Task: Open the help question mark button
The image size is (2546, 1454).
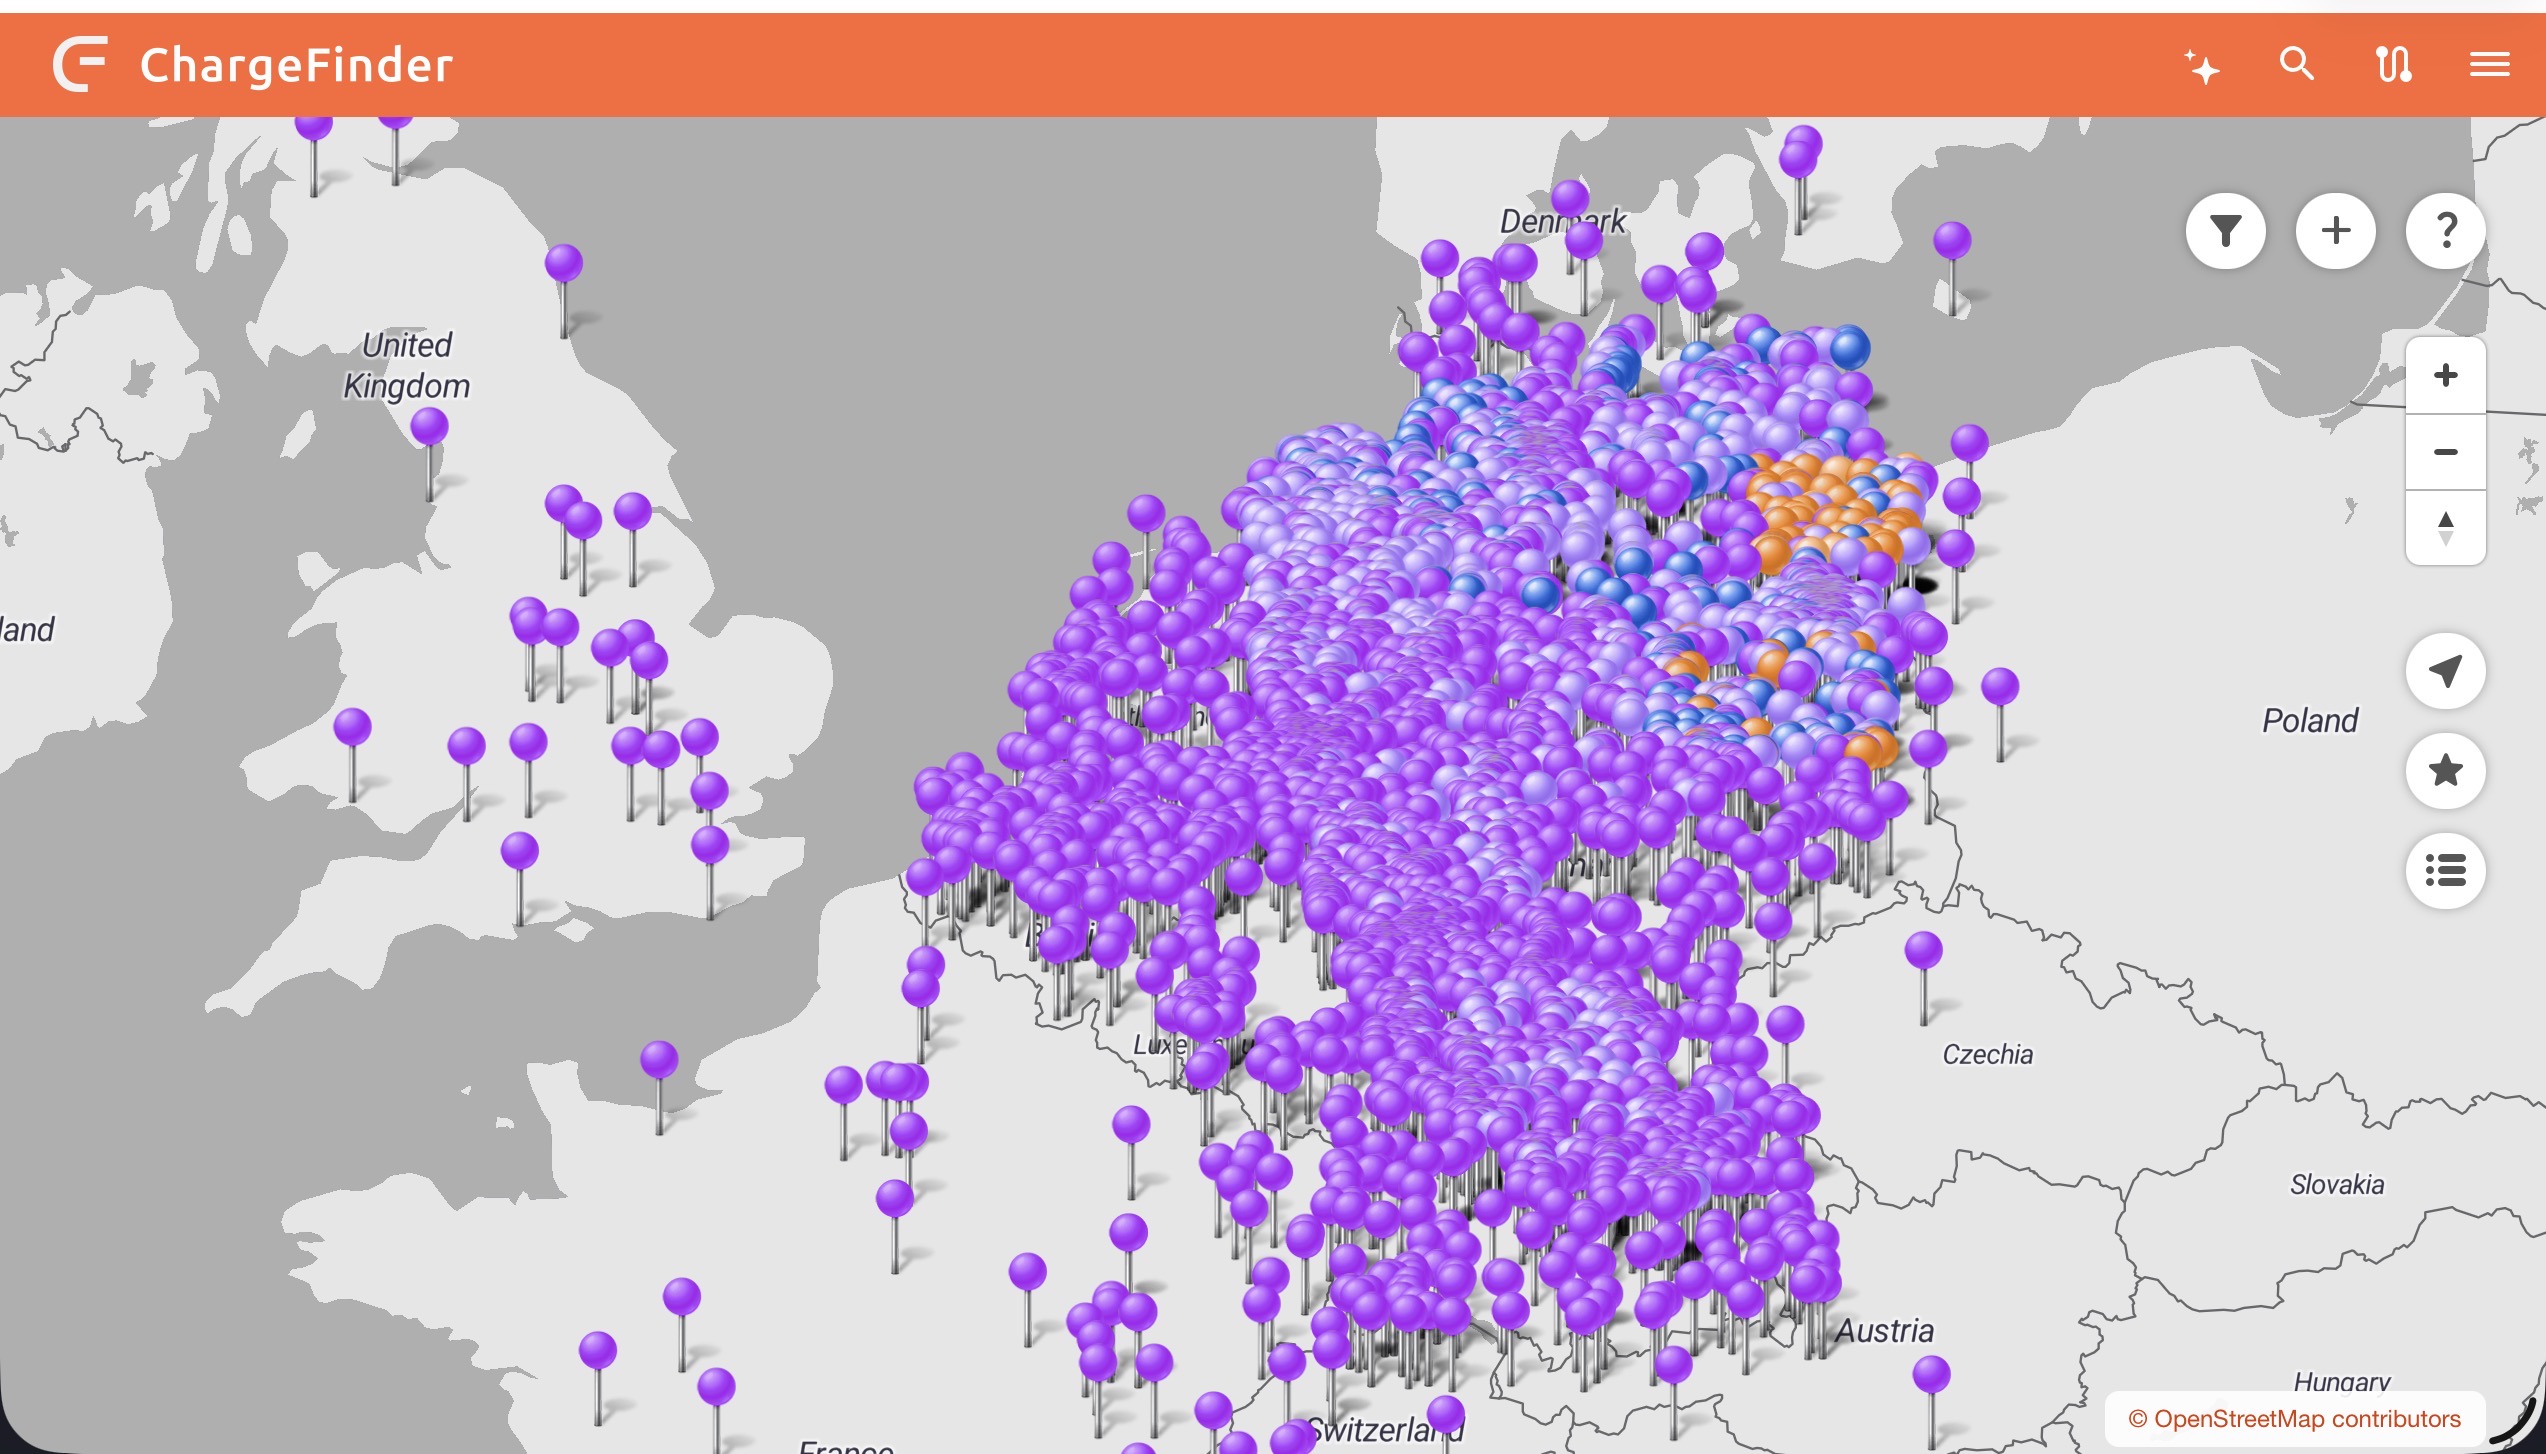Action: click(x=2445, y=232)
